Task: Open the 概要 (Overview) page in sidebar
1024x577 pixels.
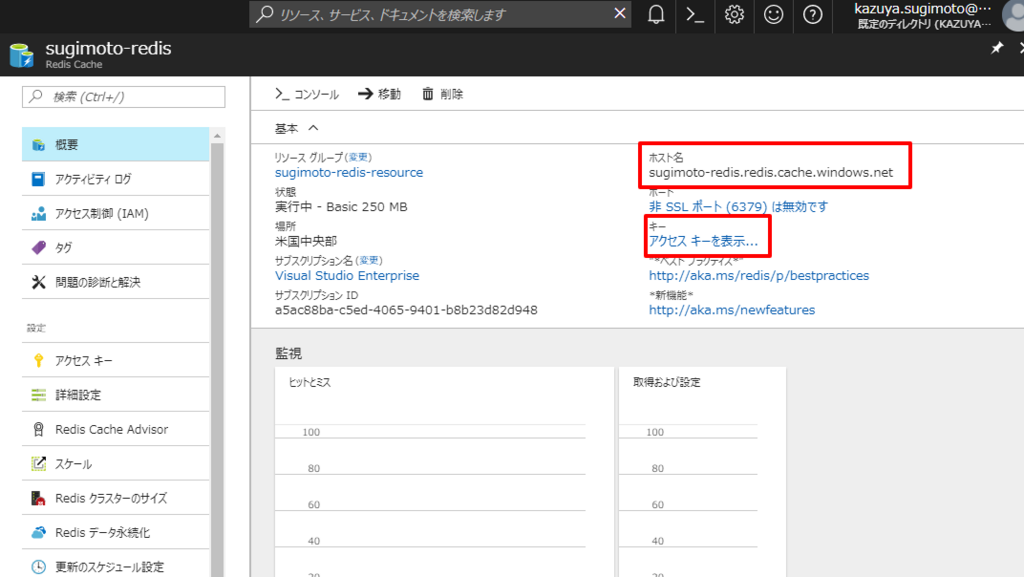Action: click(x=66, y=143)
